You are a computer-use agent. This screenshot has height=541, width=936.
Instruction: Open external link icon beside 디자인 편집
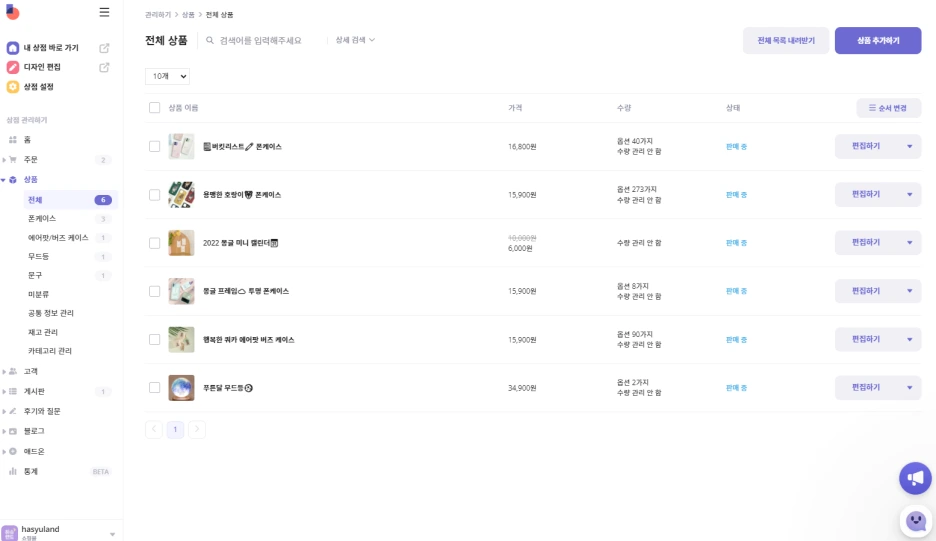pos(104,67)
